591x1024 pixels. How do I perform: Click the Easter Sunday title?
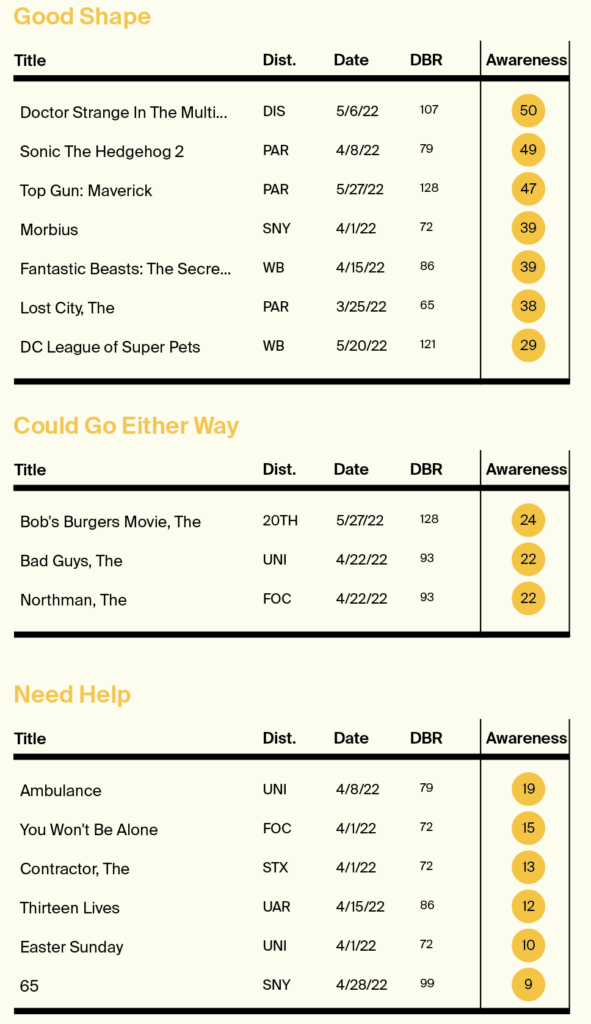coord(72,948)
